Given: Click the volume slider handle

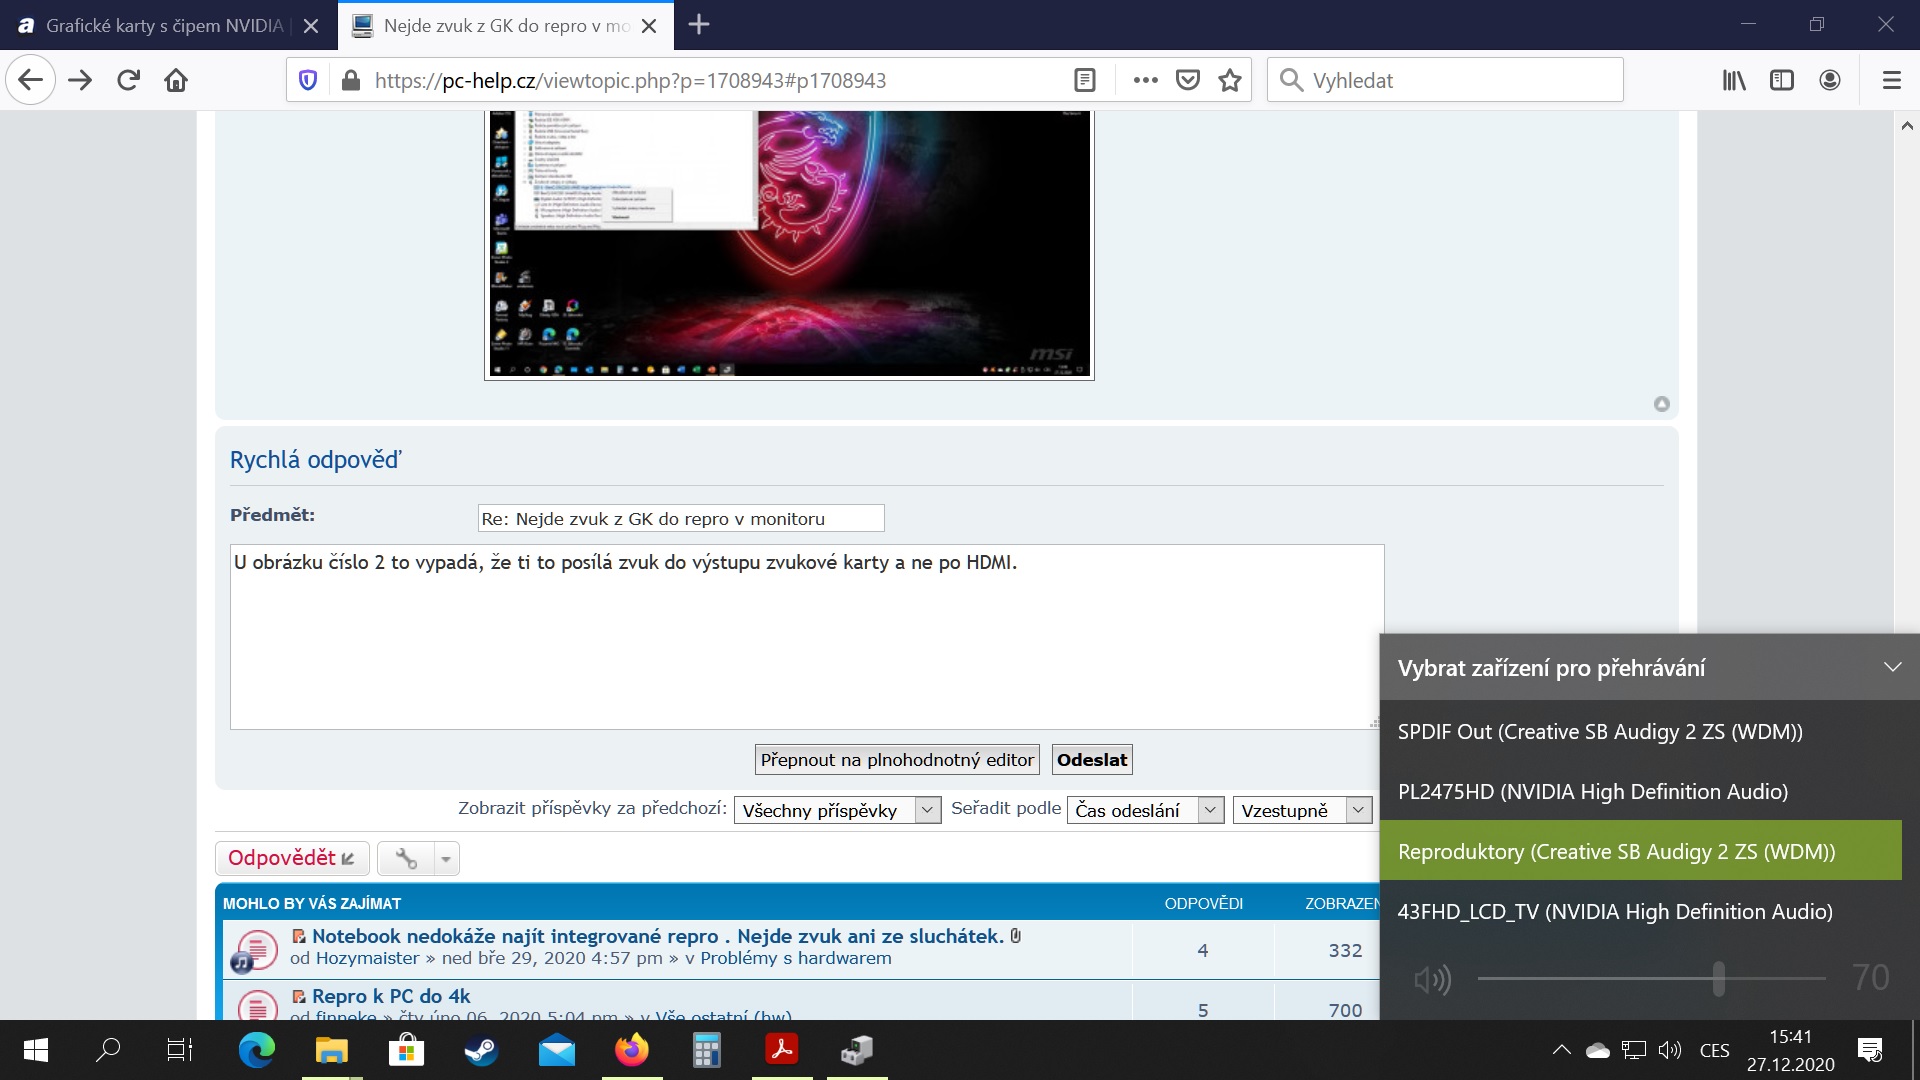Looking at the screenshot, I should (x=1718, y=978).
